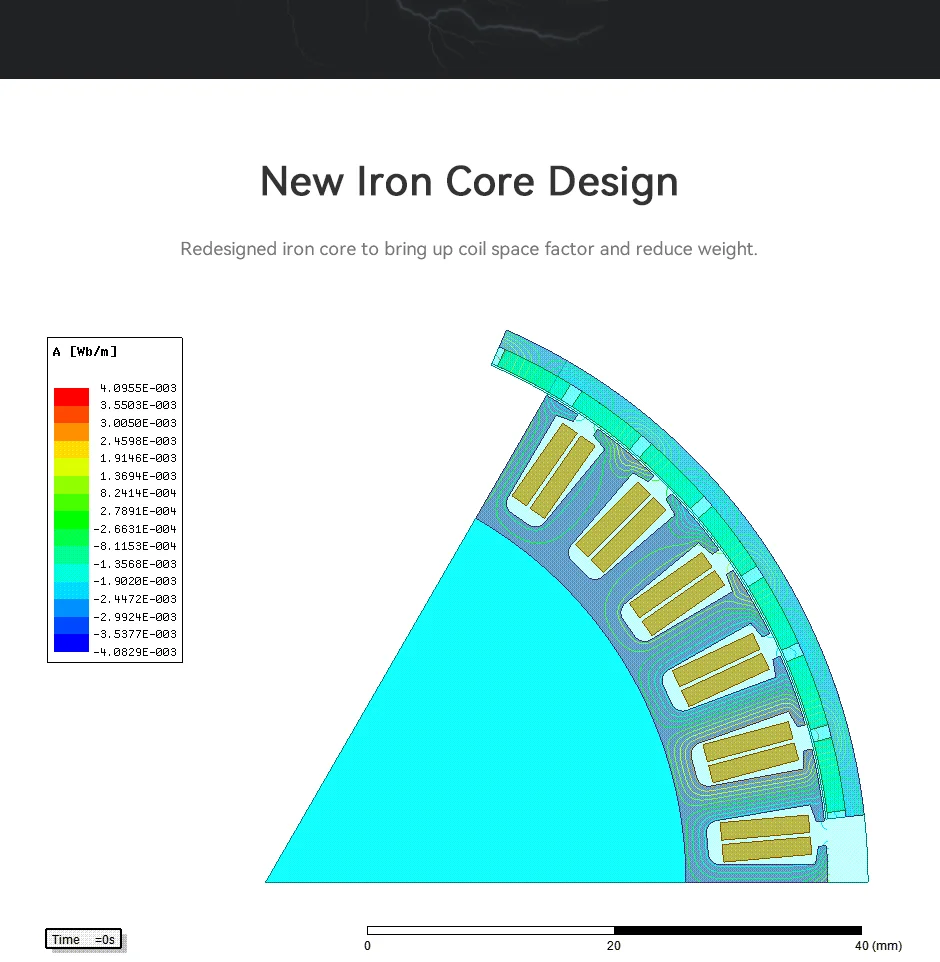Viewport: 940px width, 962px height.
Task: Click the legend value 4.0955E-003
Action: (x=138, y=388)
